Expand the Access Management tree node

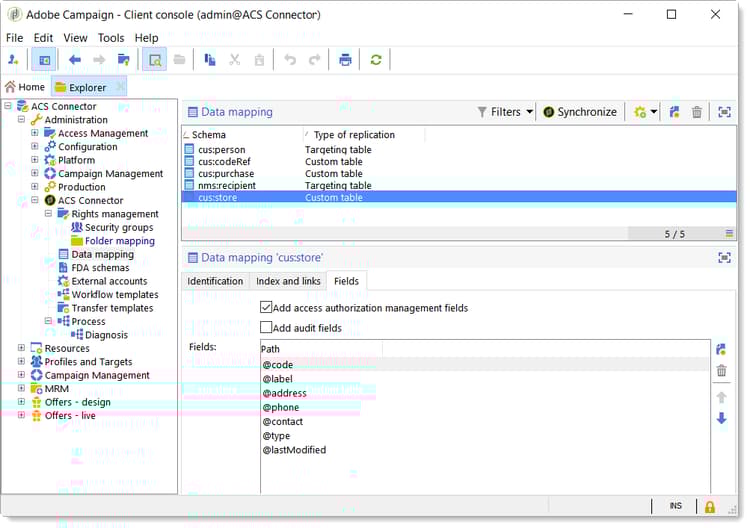click(35, 133)
